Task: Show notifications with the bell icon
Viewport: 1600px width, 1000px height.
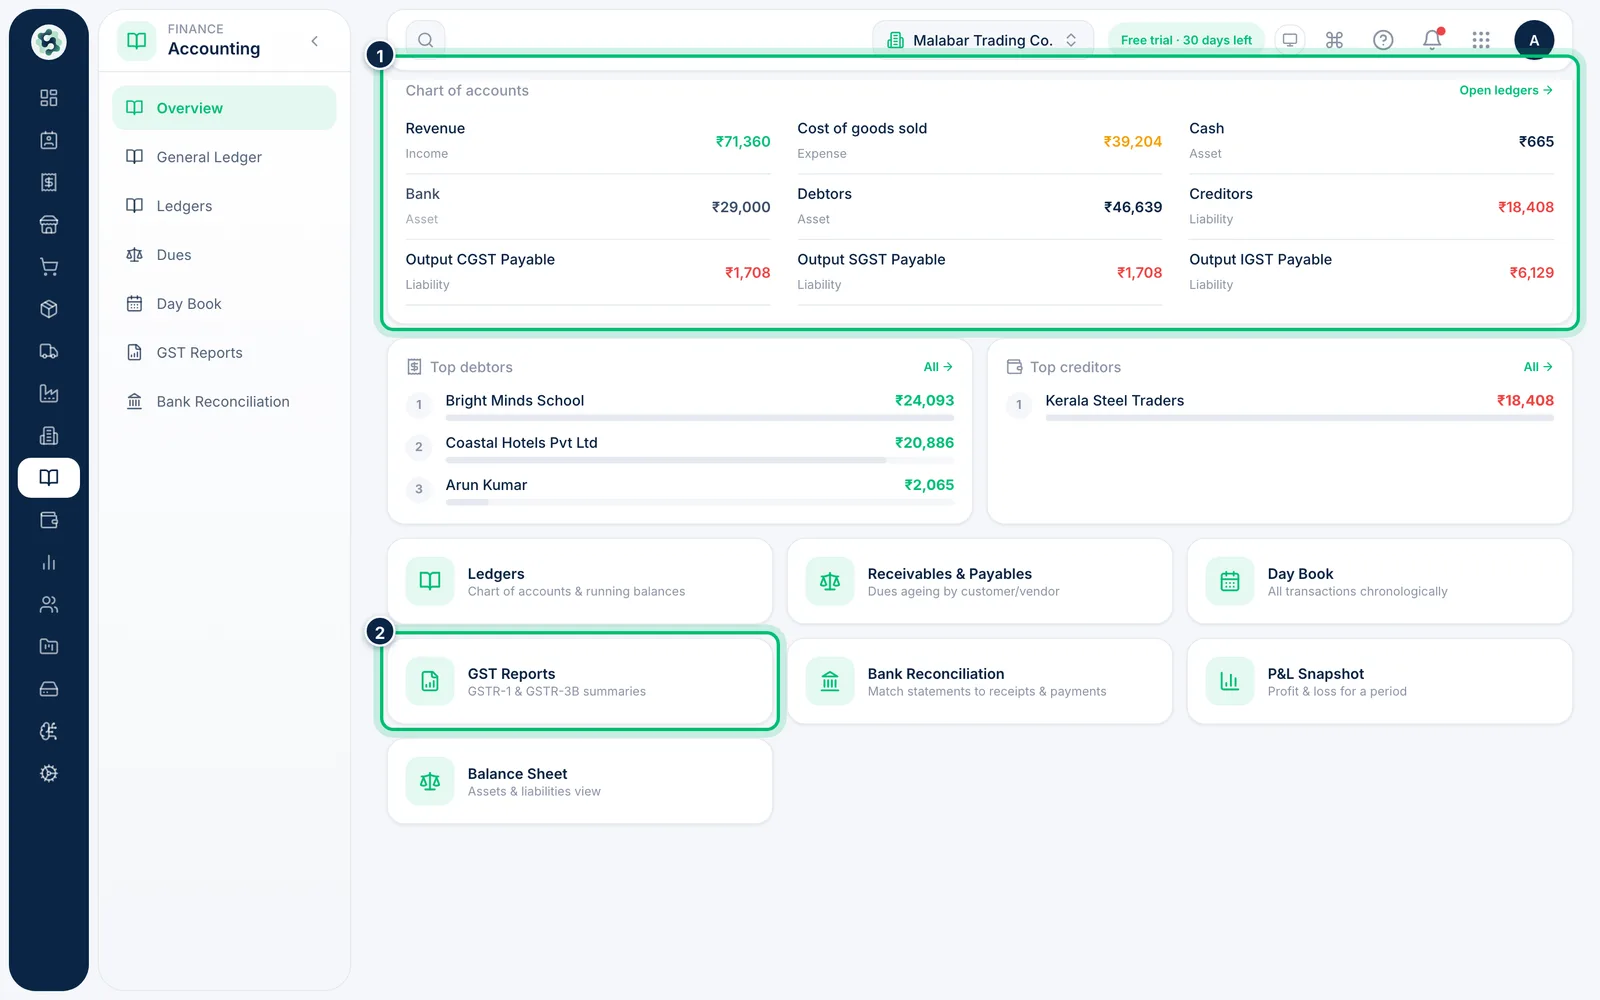Action: point(1432,40)
